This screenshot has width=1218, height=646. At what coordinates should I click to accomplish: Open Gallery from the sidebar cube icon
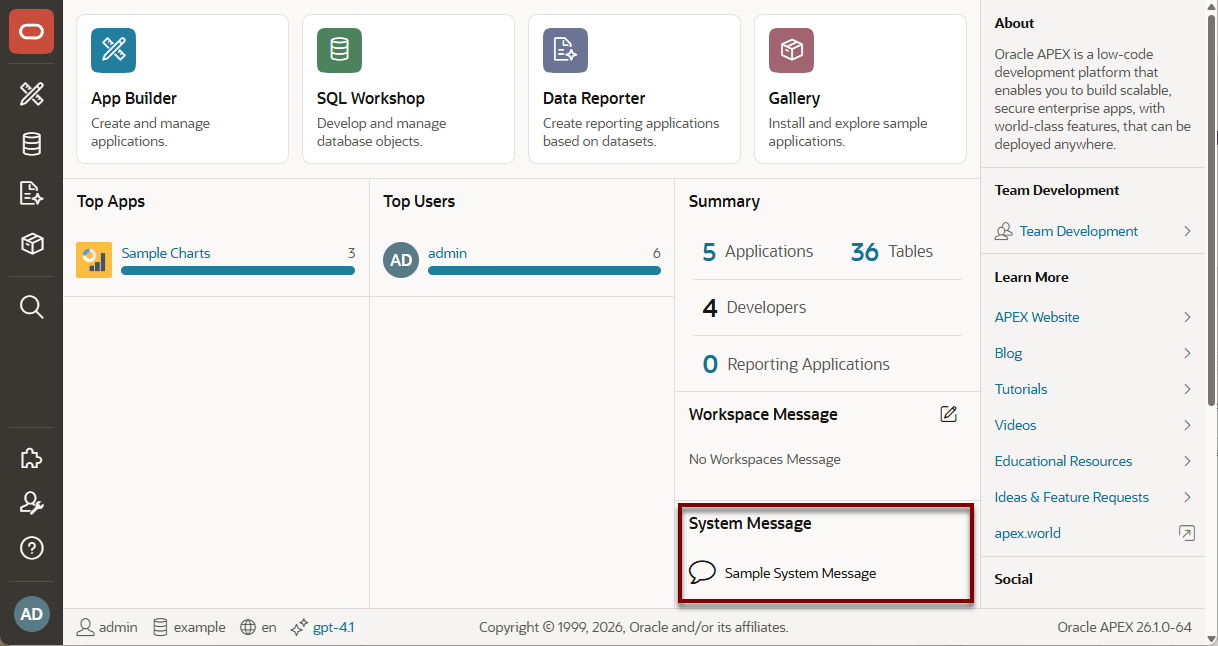coord(31,243)
